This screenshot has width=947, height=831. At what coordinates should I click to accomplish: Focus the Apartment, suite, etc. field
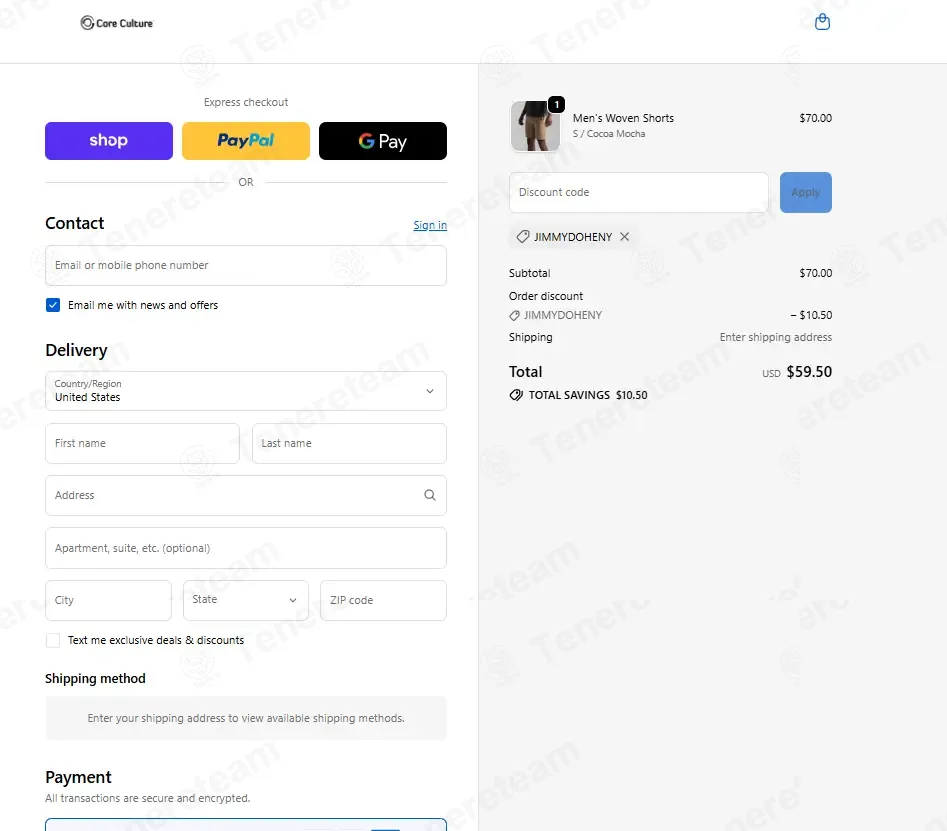click(x=246, y=548)
